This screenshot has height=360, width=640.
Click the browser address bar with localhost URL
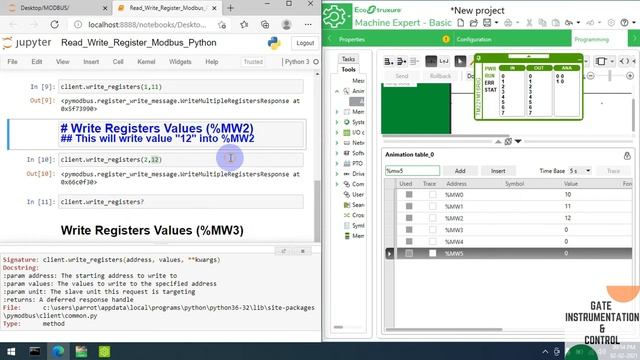pos(148,25)
